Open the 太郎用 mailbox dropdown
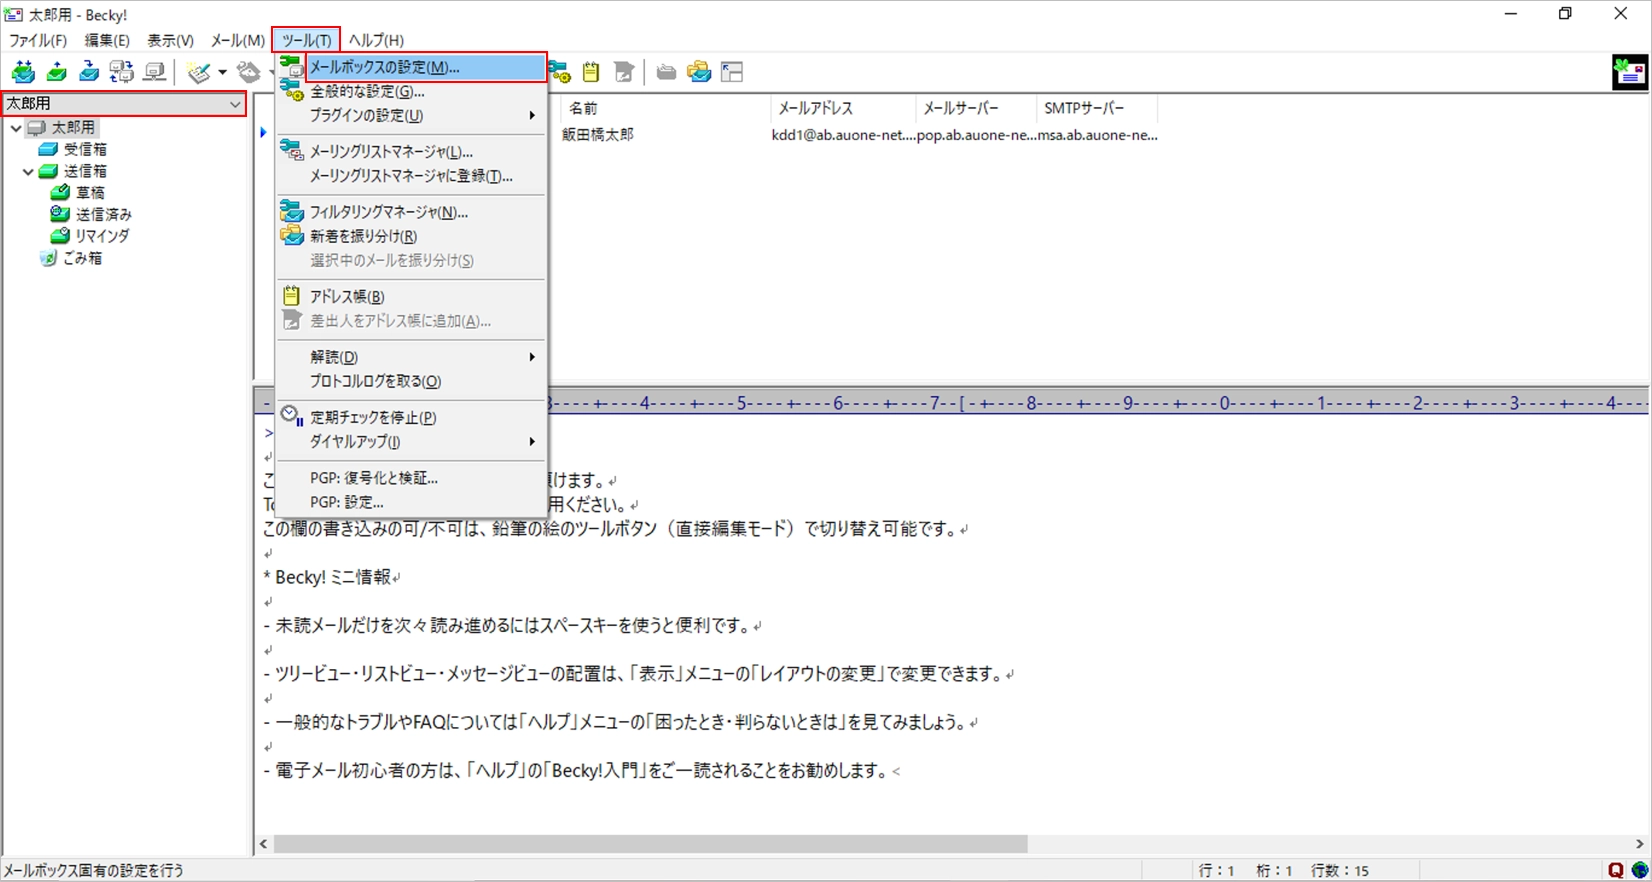 pos(234,104)
